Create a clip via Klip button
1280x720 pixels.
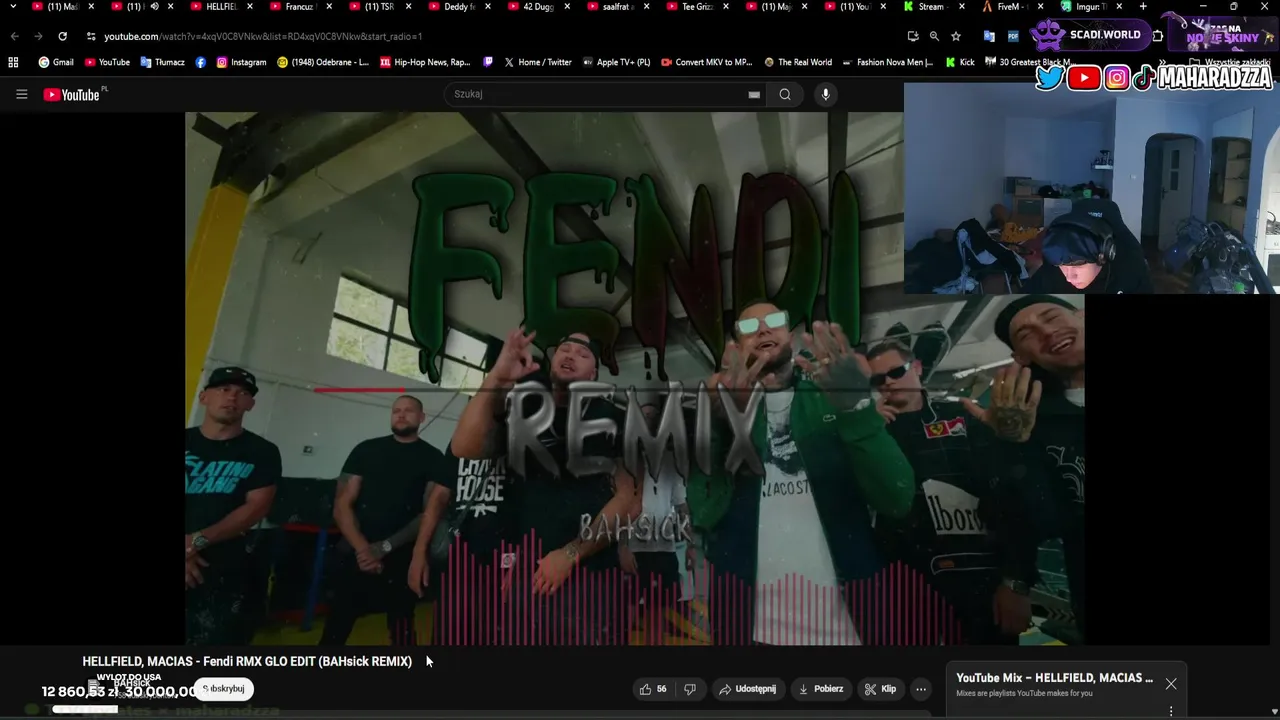click(x=880, y=689)
